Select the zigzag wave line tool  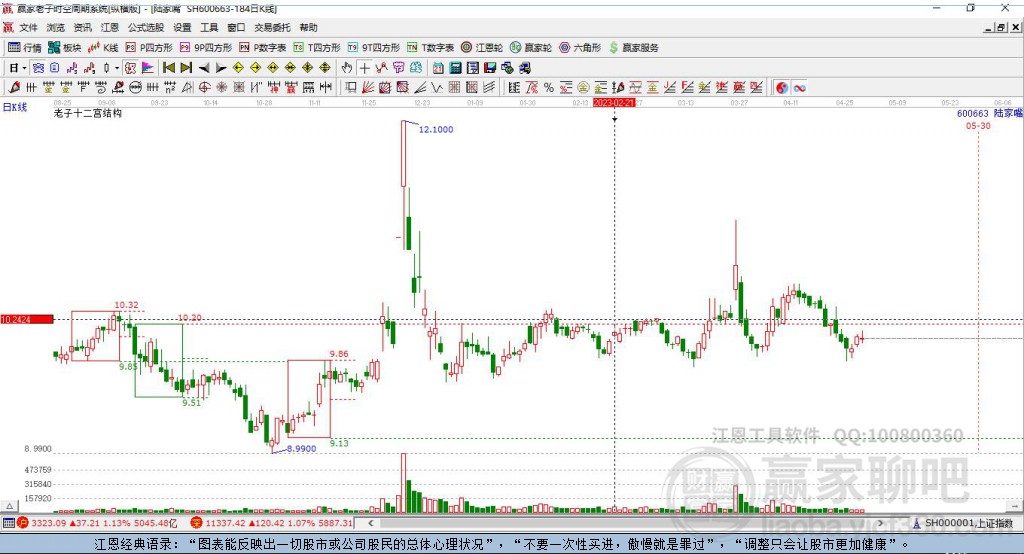tap(436, 87)
